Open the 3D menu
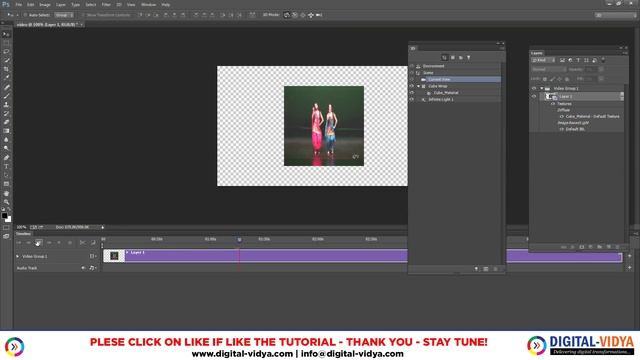Screen dimensions: 640x360 [x=119, y=4]
